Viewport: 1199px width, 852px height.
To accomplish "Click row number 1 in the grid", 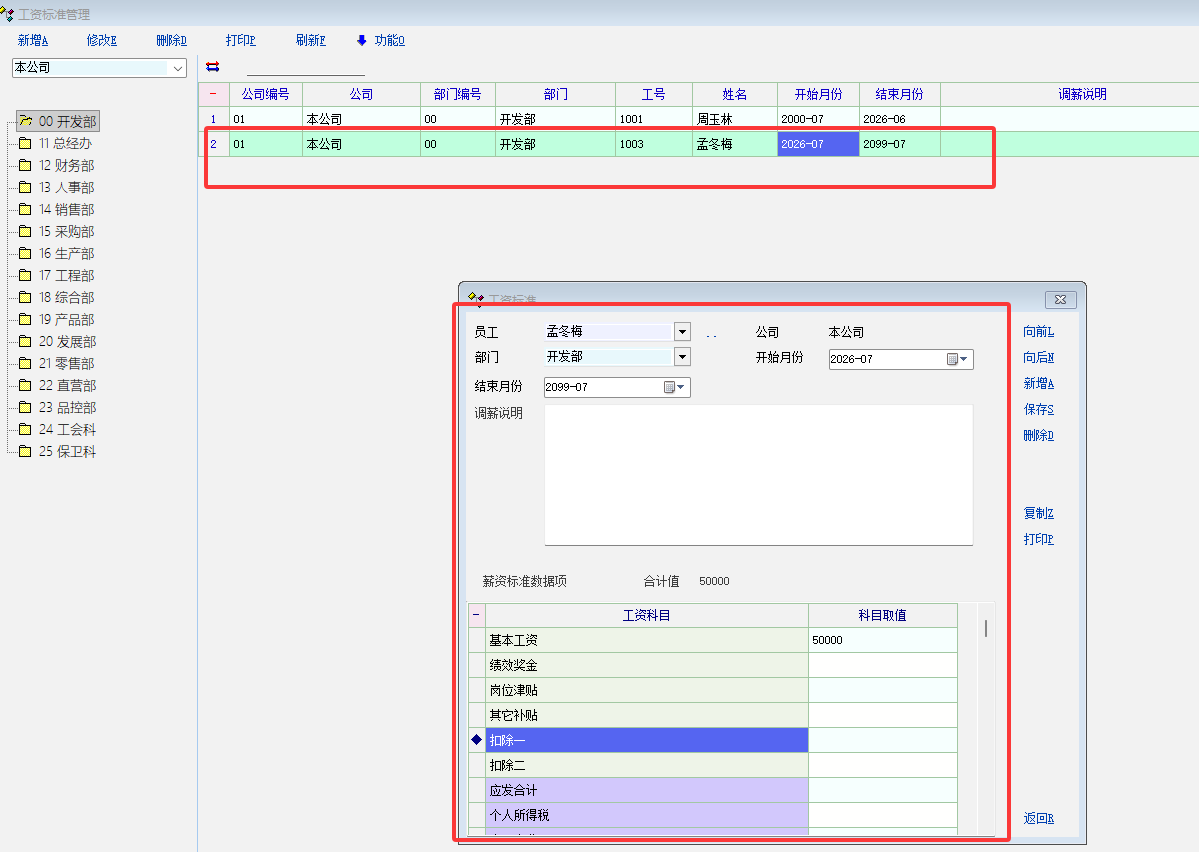I will [x=213, y=119].
